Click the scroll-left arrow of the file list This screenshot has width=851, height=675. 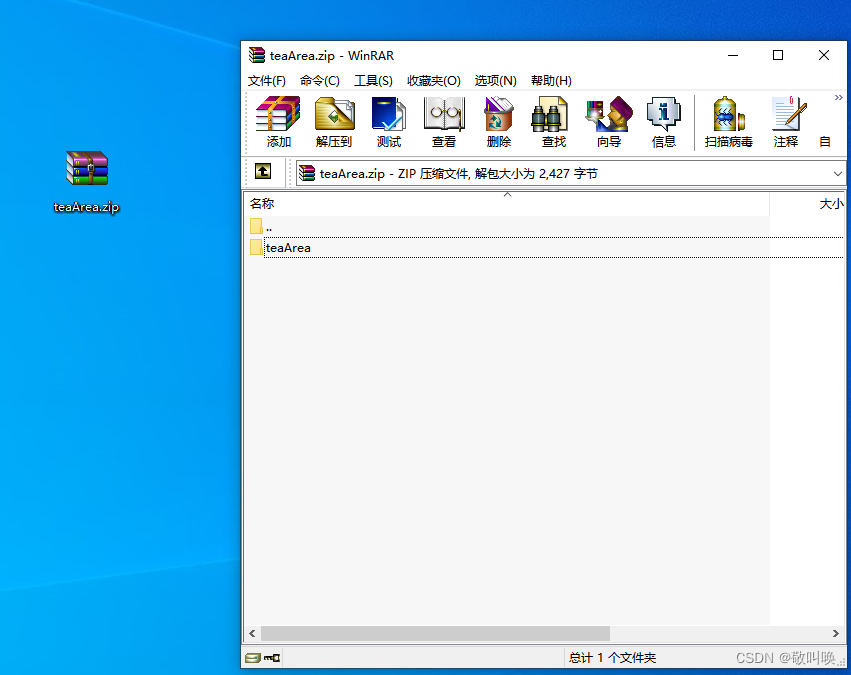tap(252, 633)
